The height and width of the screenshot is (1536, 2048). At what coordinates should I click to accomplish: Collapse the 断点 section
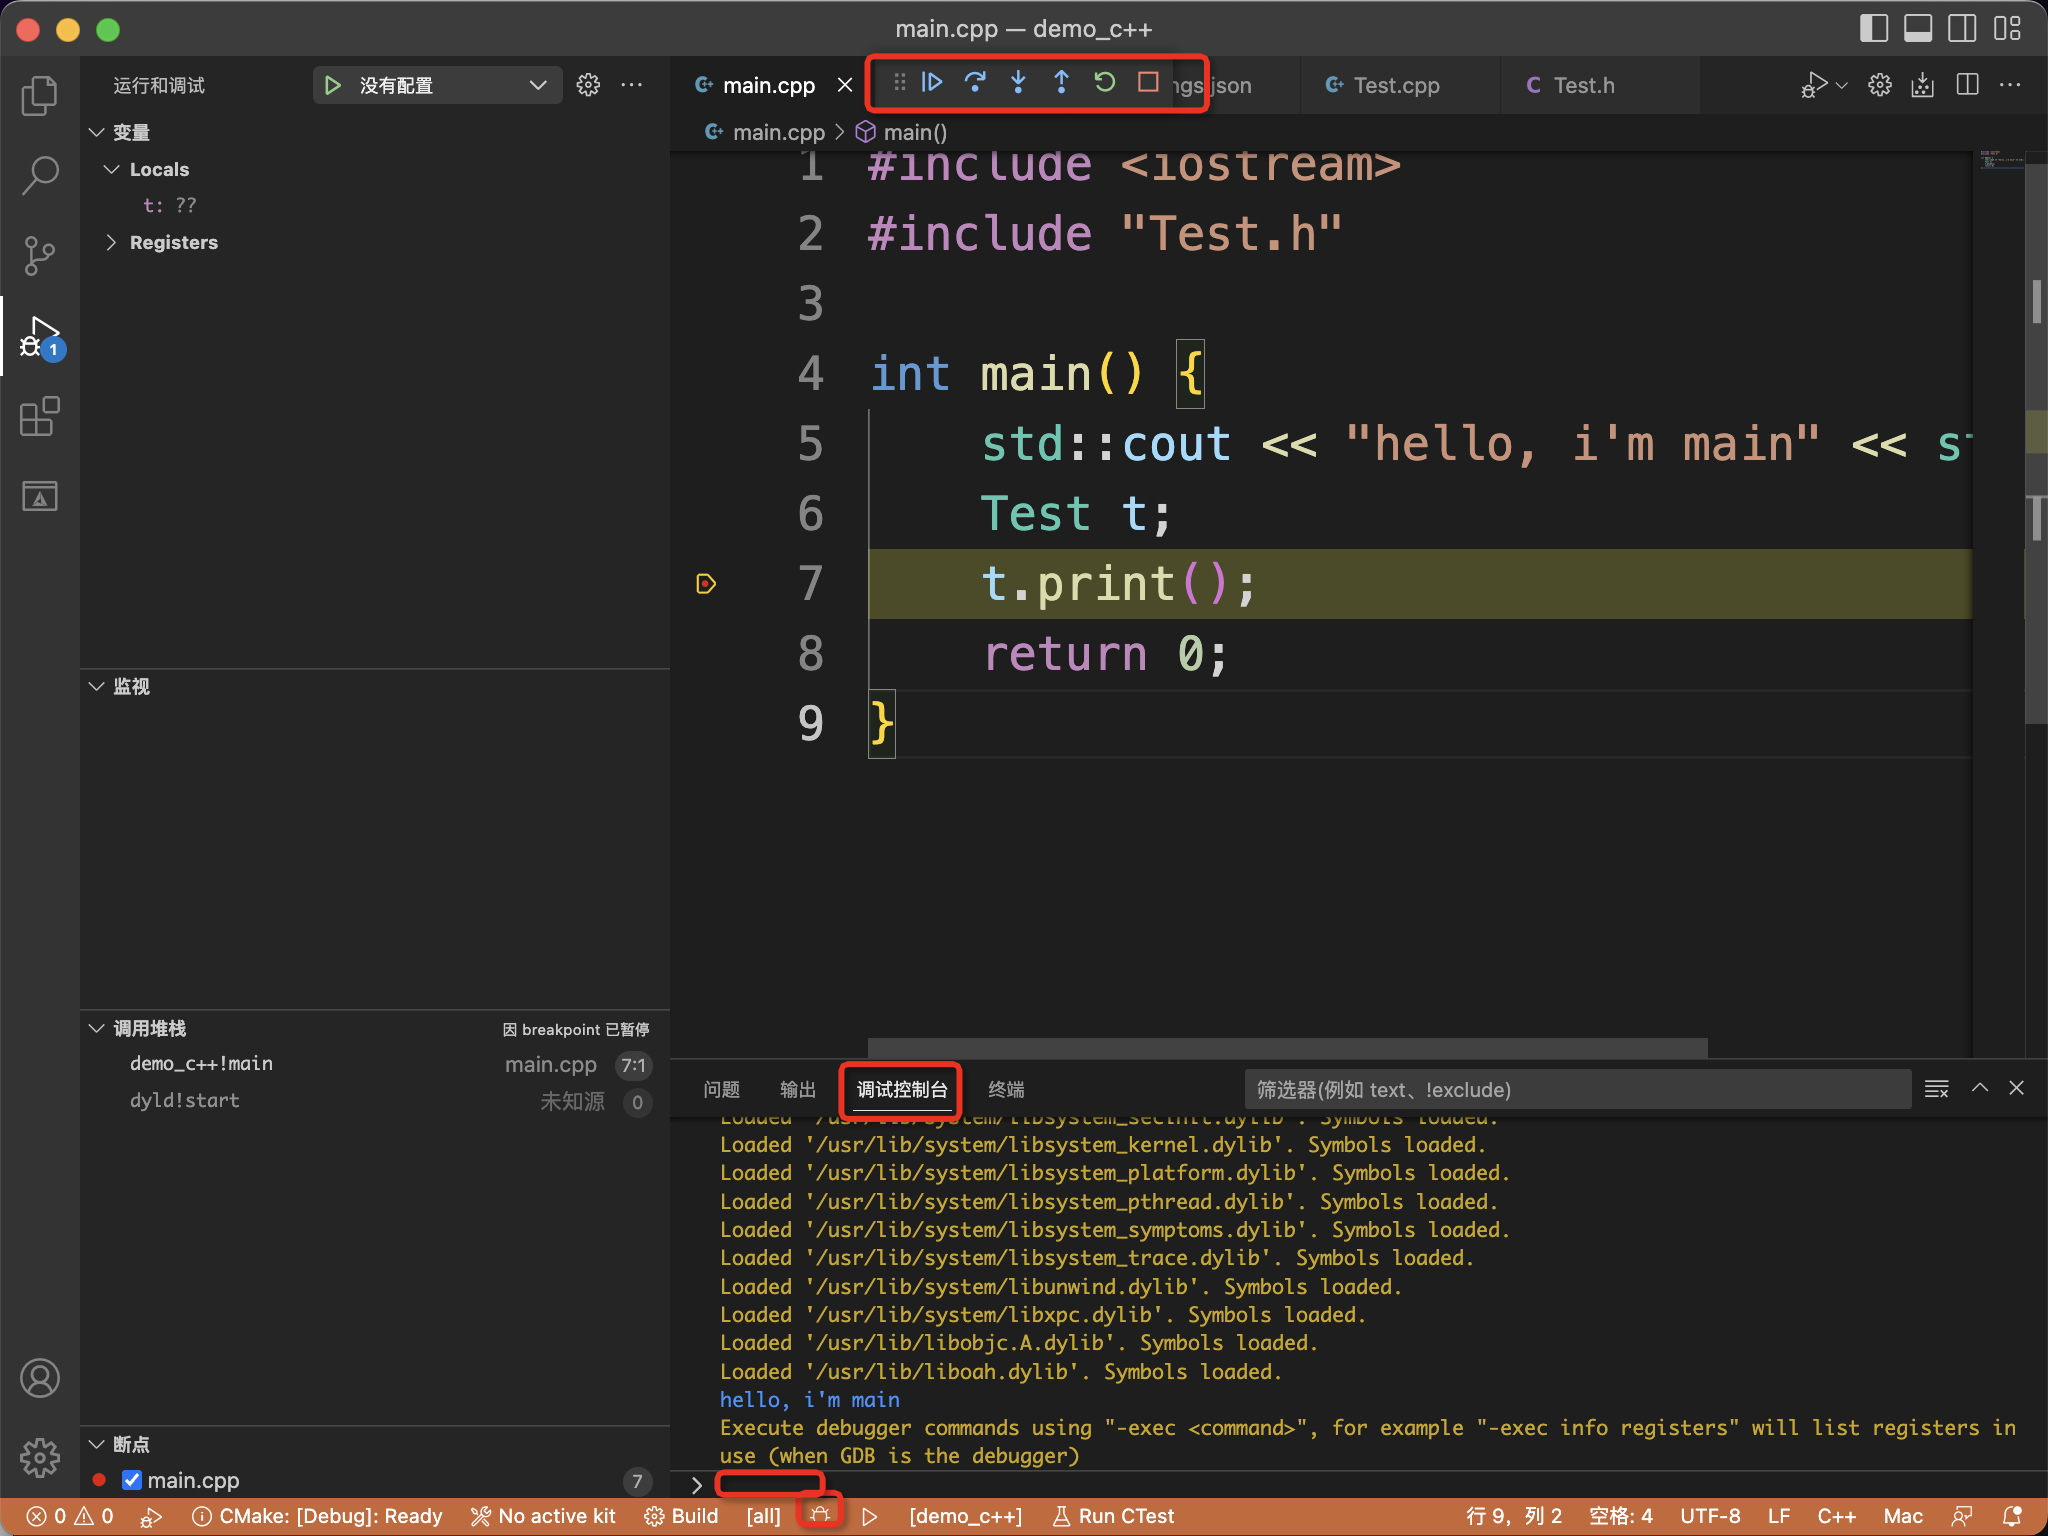pos(97,1444)
